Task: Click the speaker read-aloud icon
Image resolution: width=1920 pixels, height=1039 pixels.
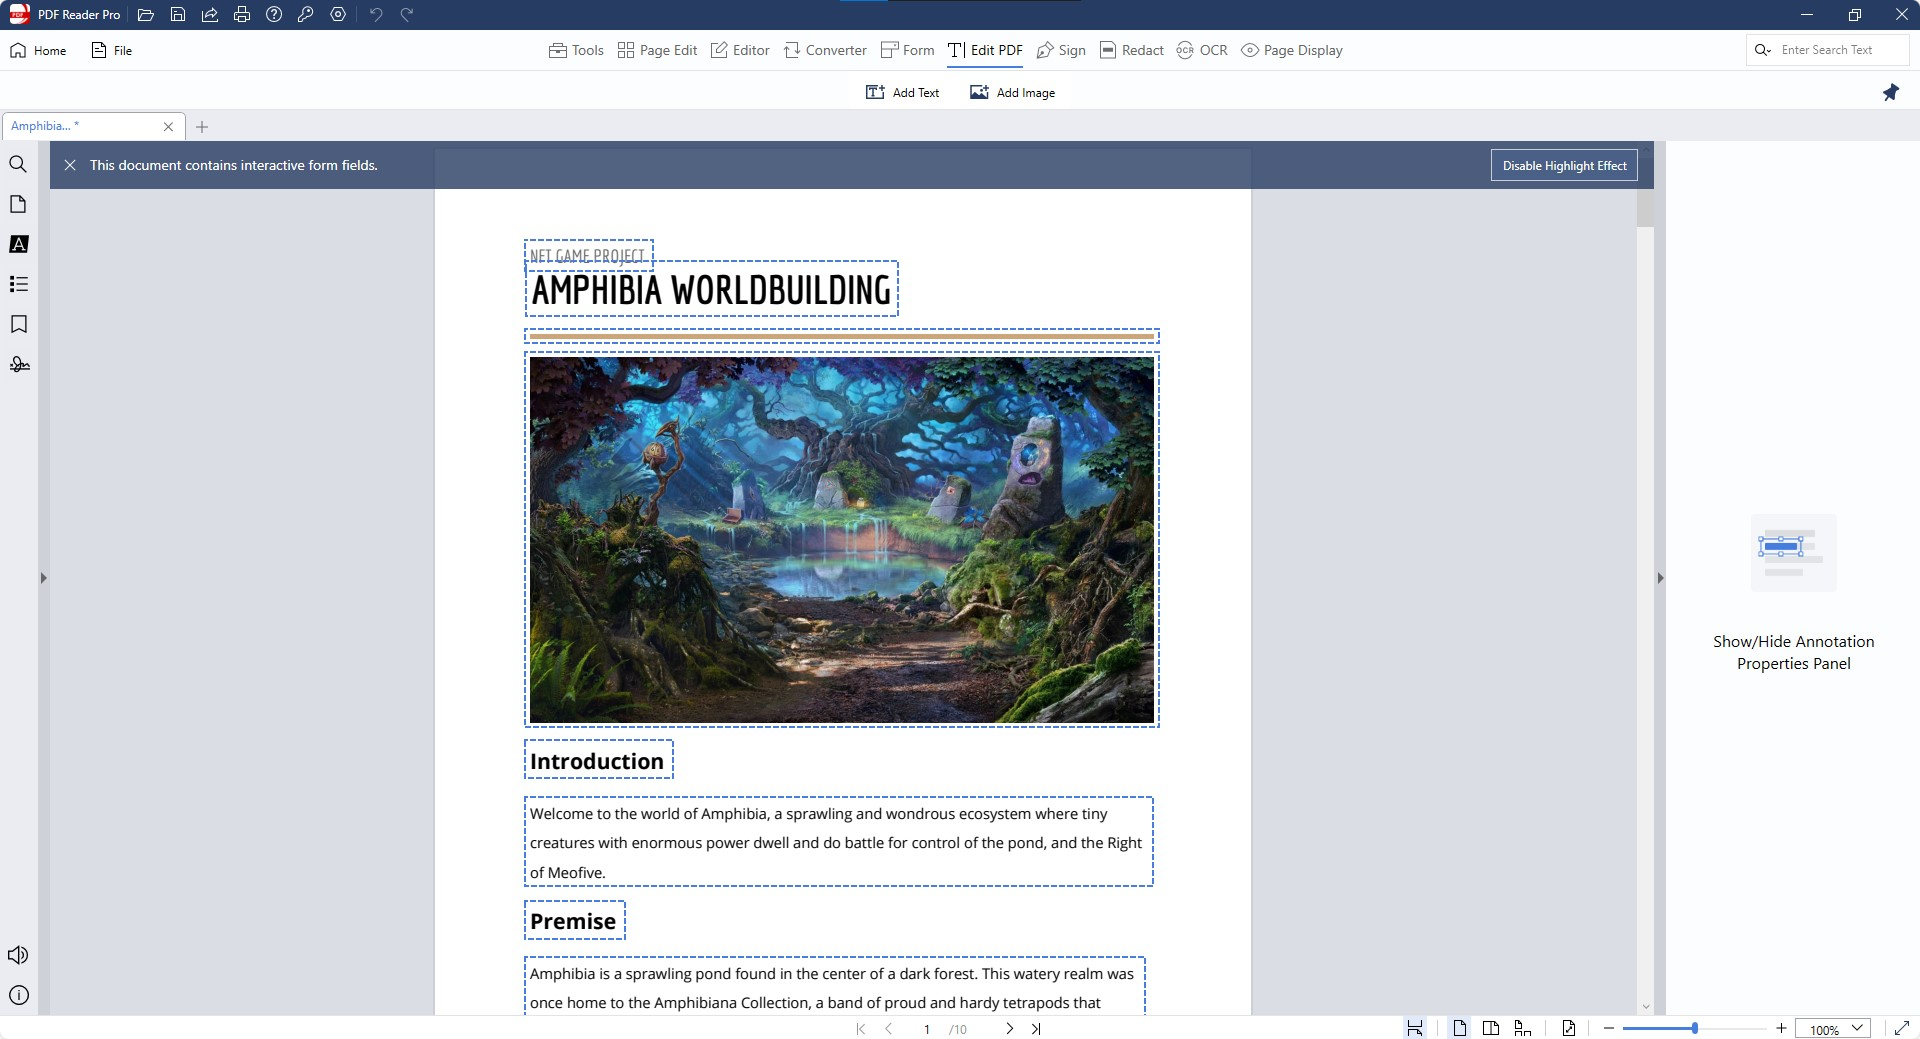Action: [18, 955]
